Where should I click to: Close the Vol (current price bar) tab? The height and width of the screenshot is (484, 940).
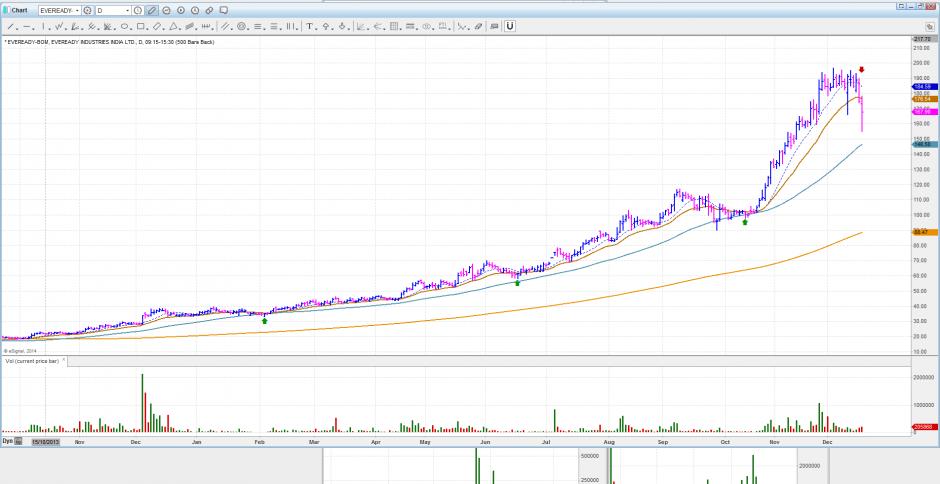point(64,360)
